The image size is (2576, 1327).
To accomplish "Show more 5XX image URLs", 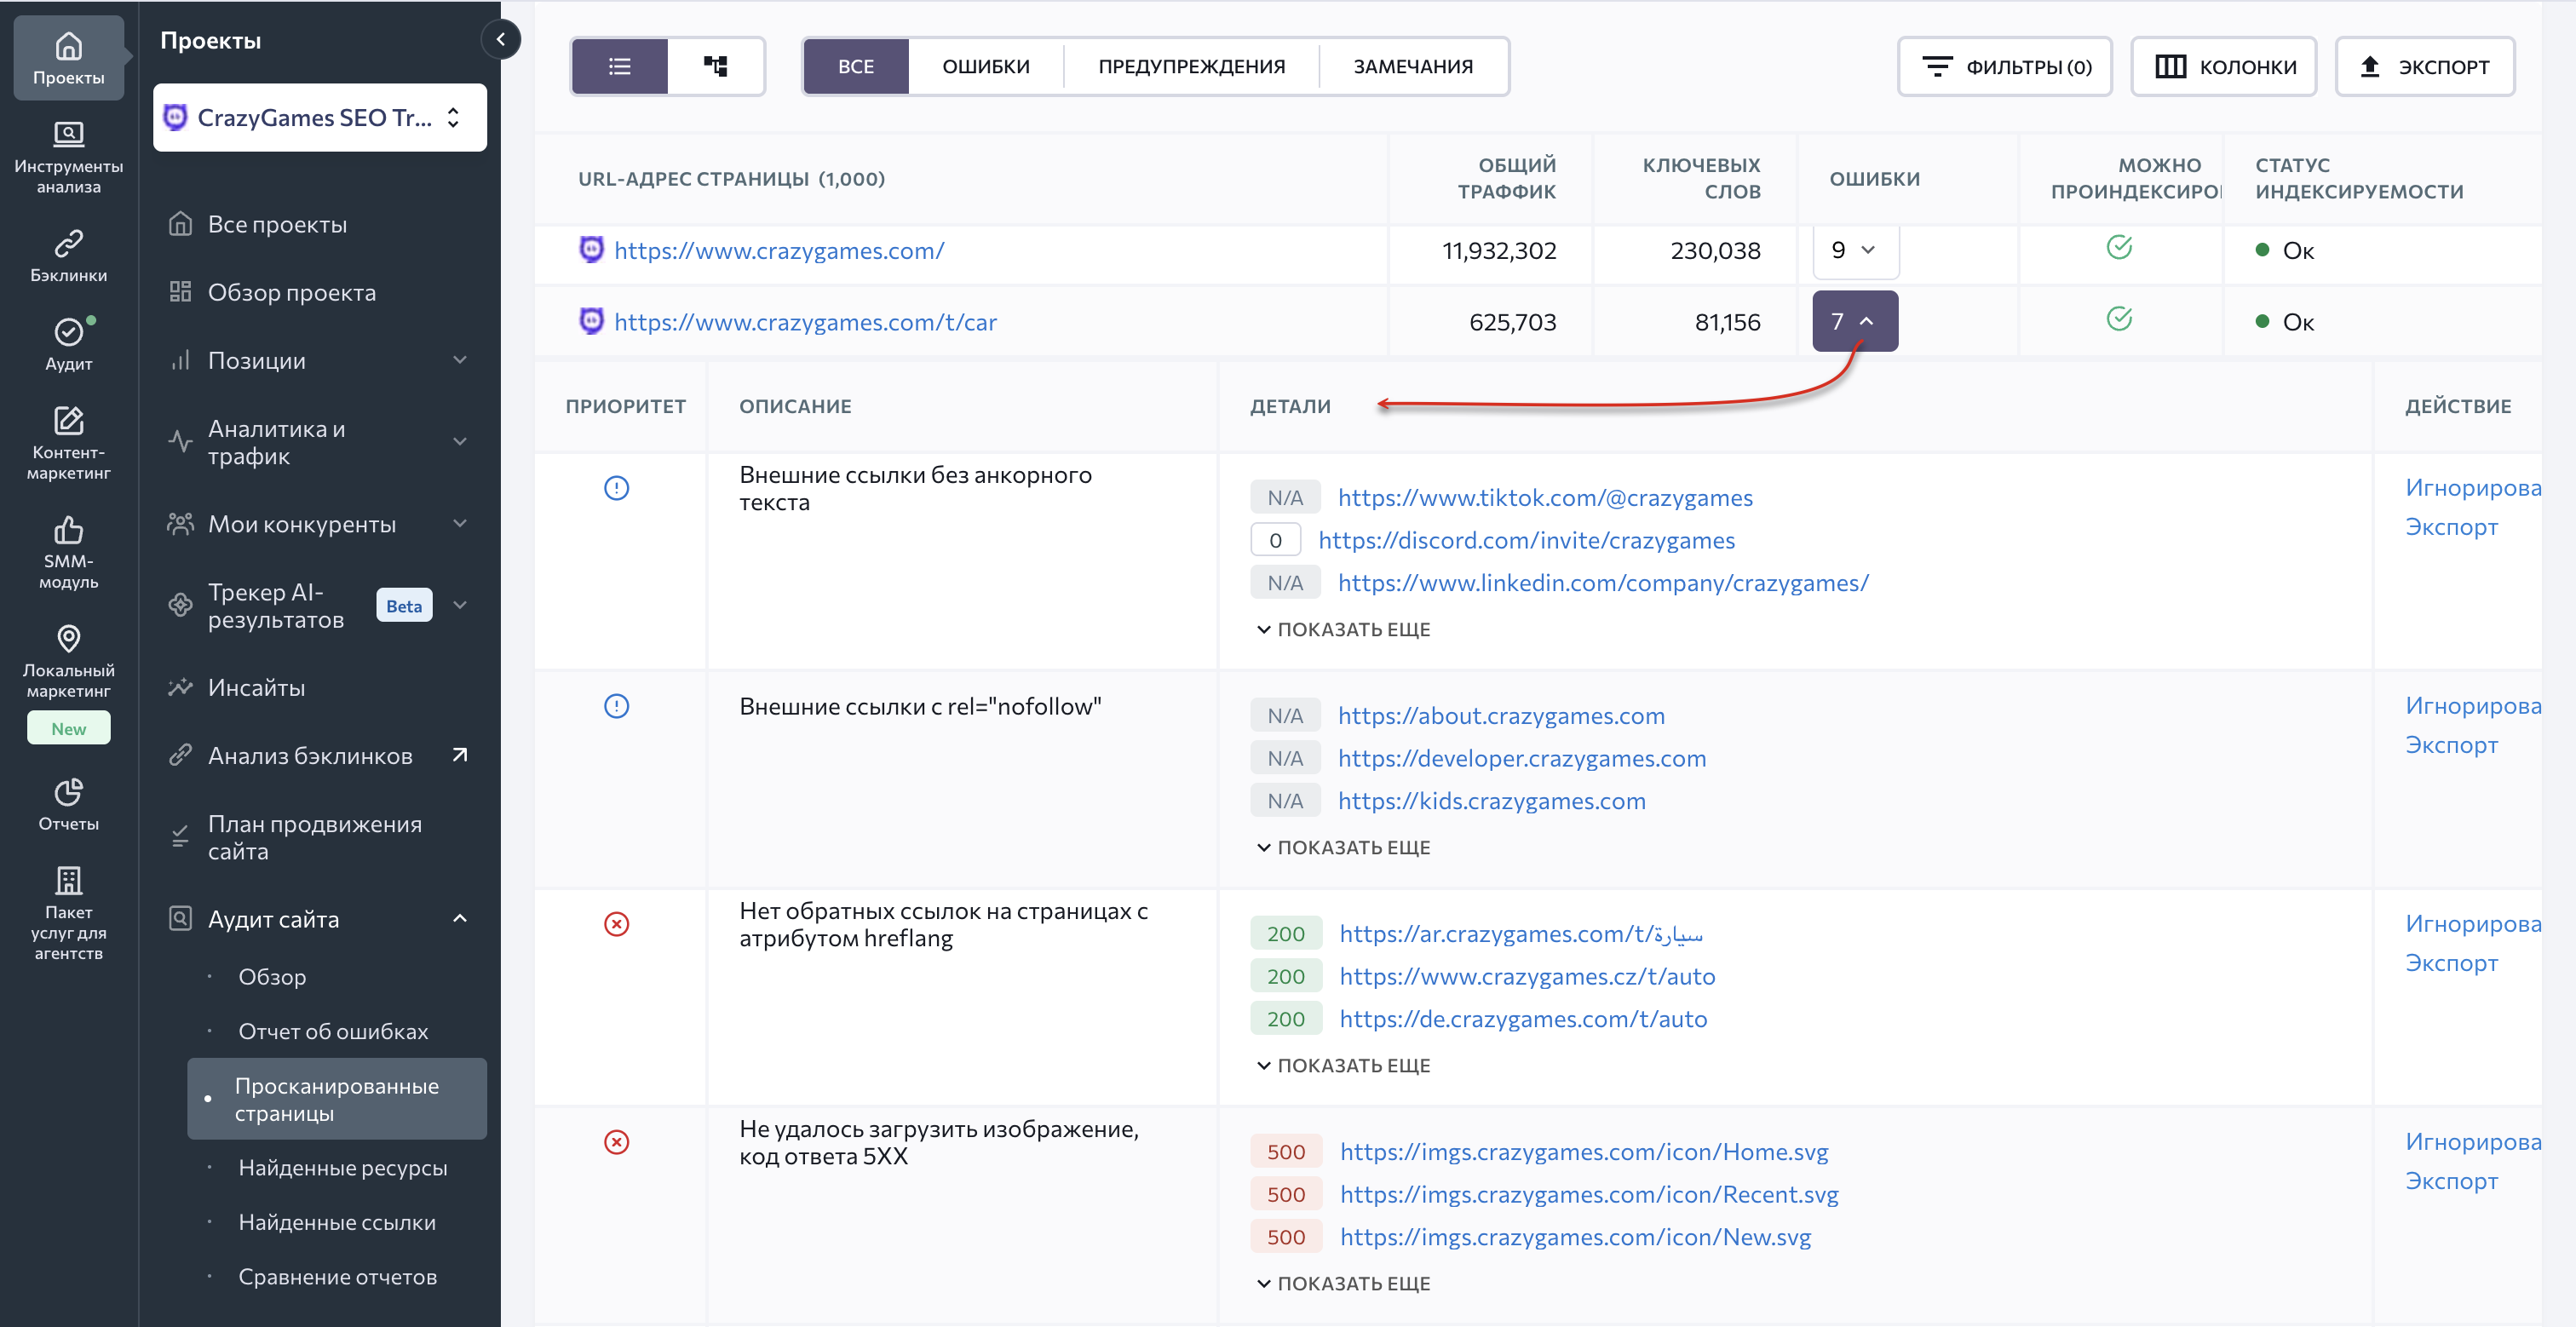I will tap(1343, 1283).
